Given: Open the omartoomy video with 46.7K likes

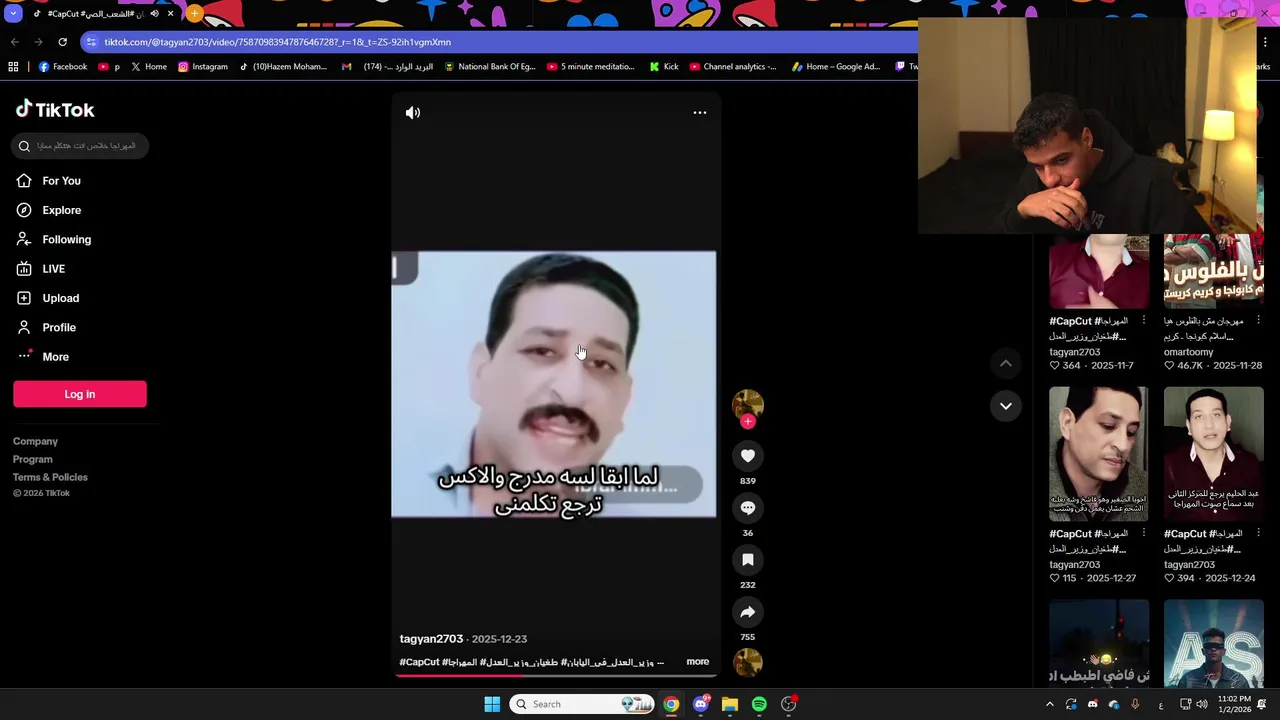Looking at the screenshot, I should [1214, 271].
